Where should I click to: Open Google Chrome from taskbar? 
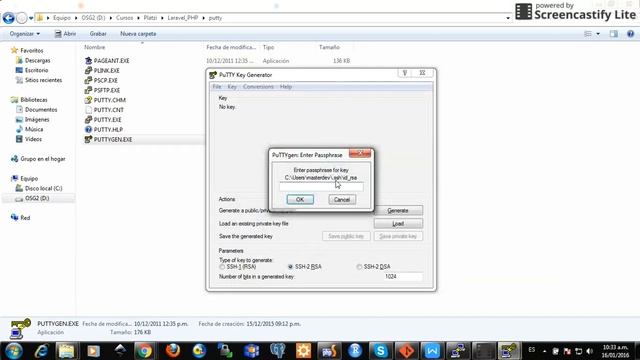coord(144,351)
